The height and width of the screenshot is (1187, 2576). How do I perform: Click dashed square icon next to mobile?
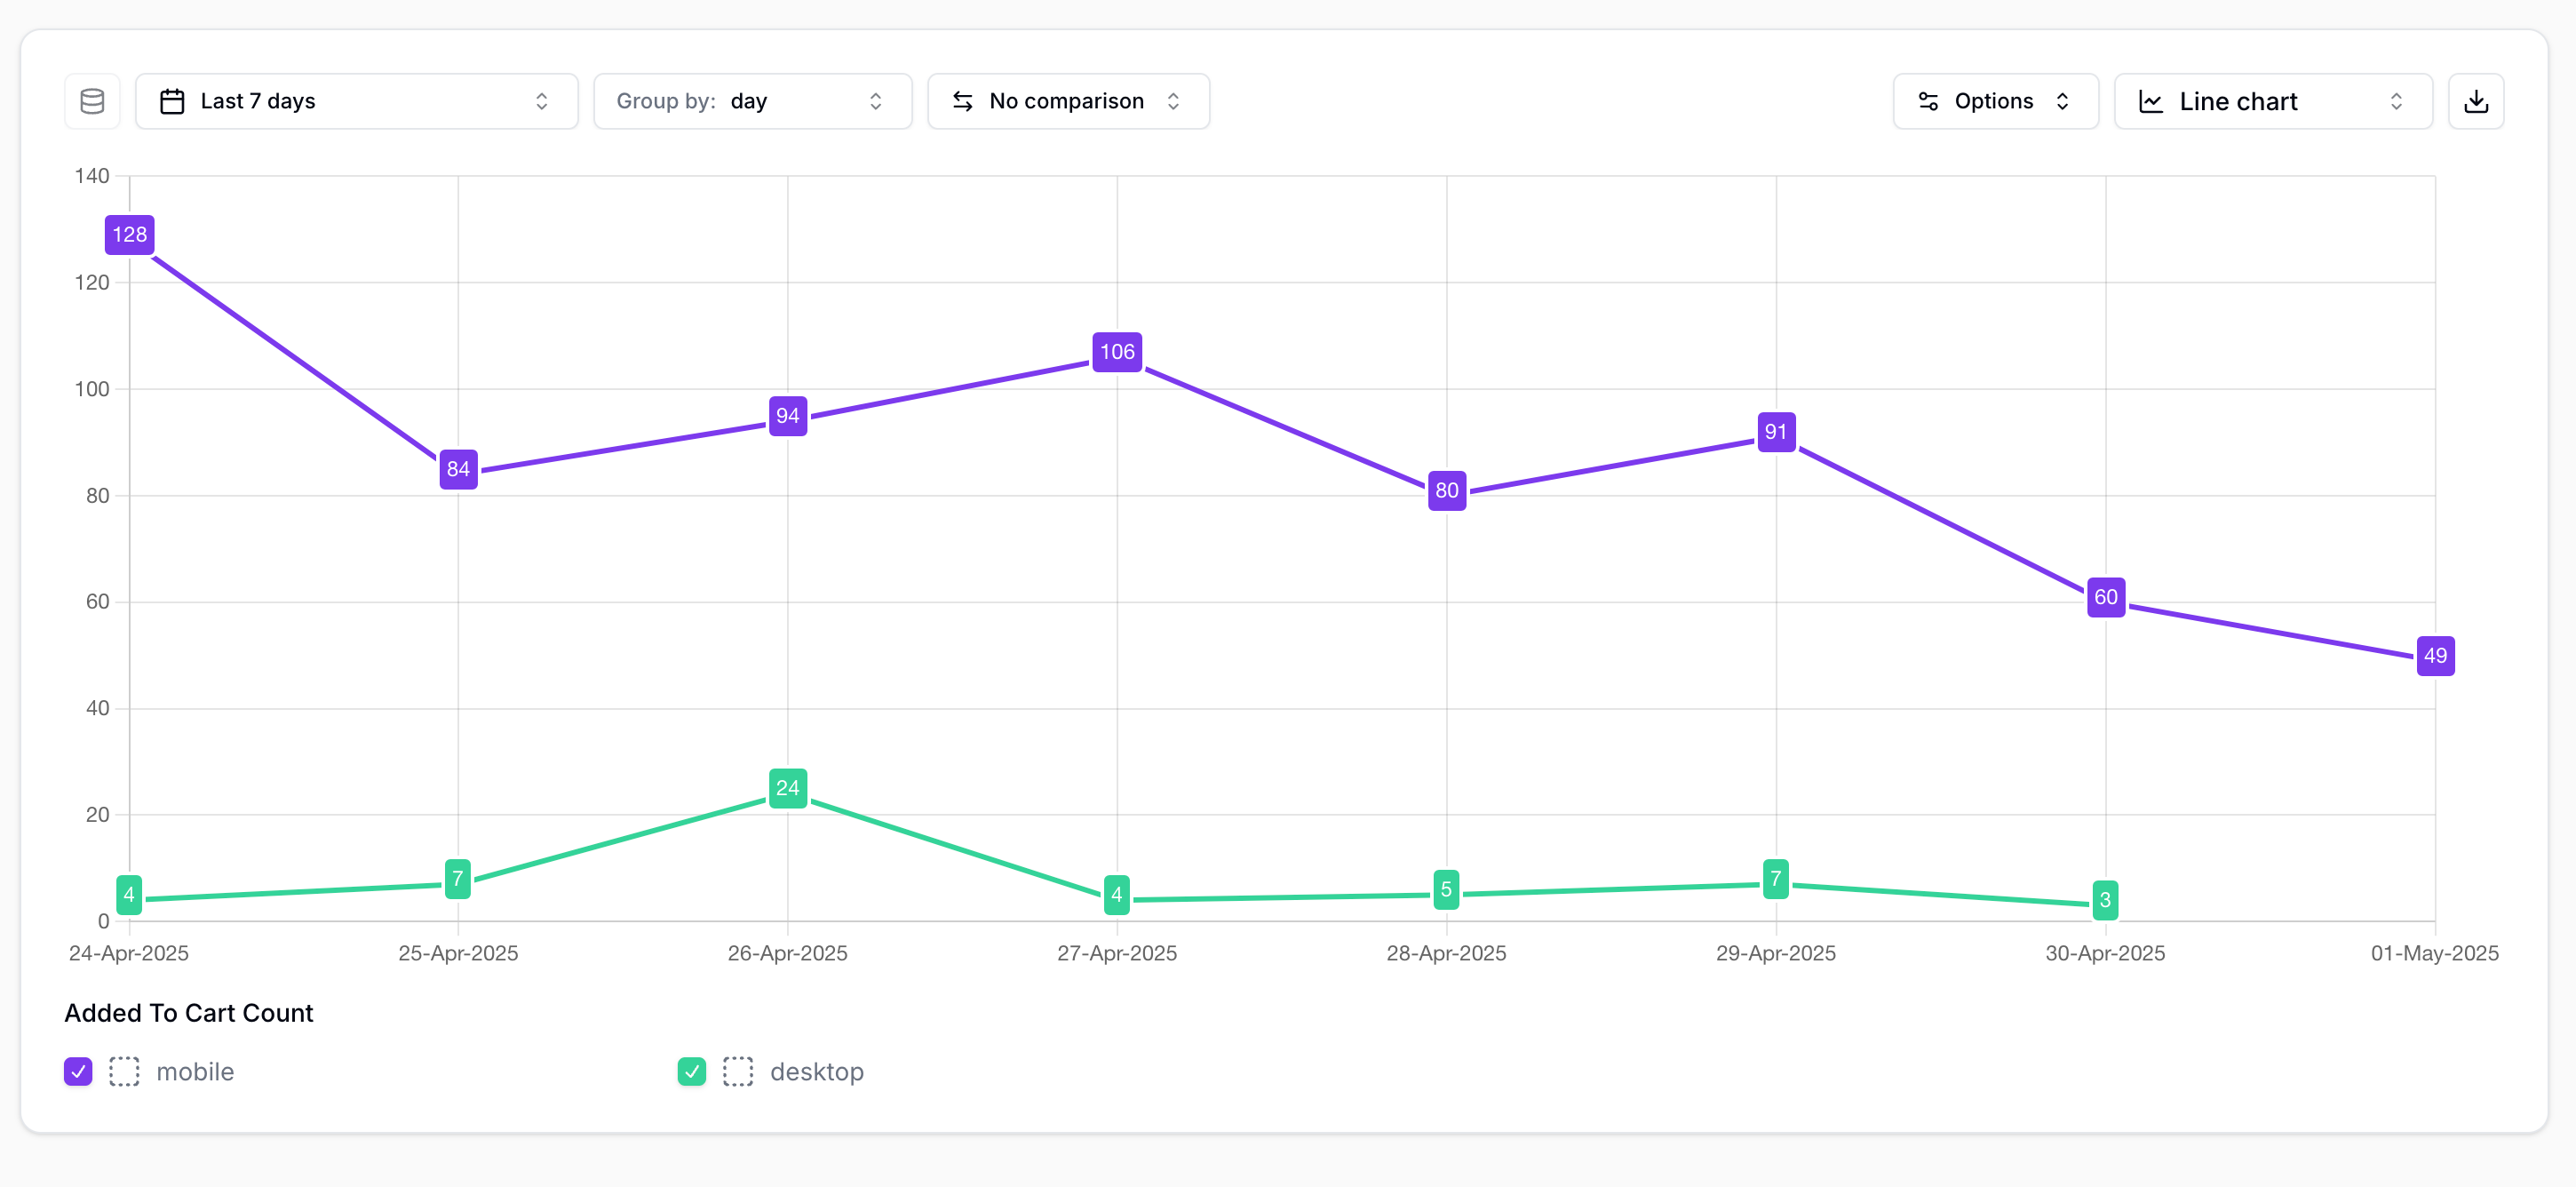click(x=124, y=1071)
